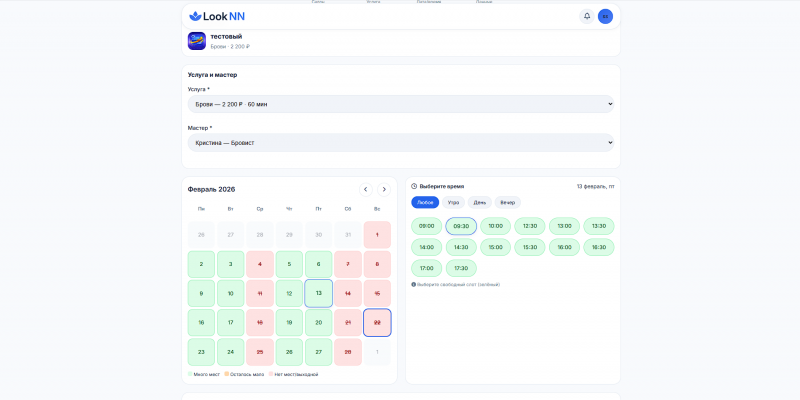Pick the 15:00 time slot
This screenshot has width=800, height=400.
tap(495, 247)
